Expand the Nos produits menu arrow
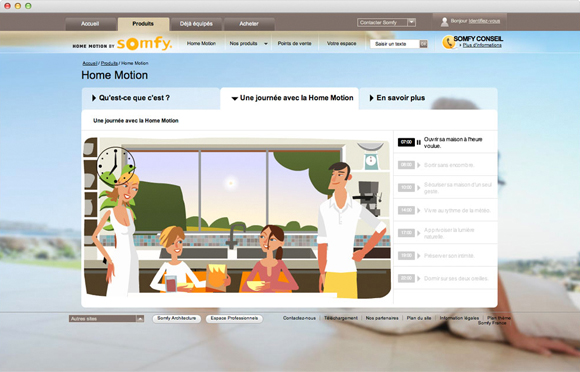580x372 pixels. [x=266, y=44]
